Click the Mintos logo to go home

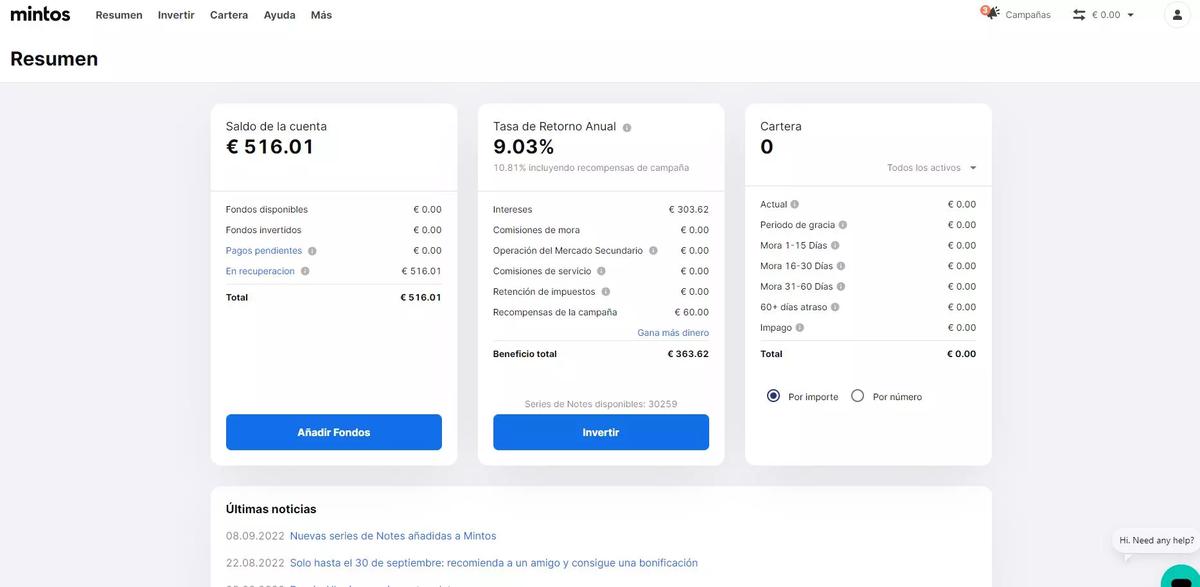[x=40, y=13]
